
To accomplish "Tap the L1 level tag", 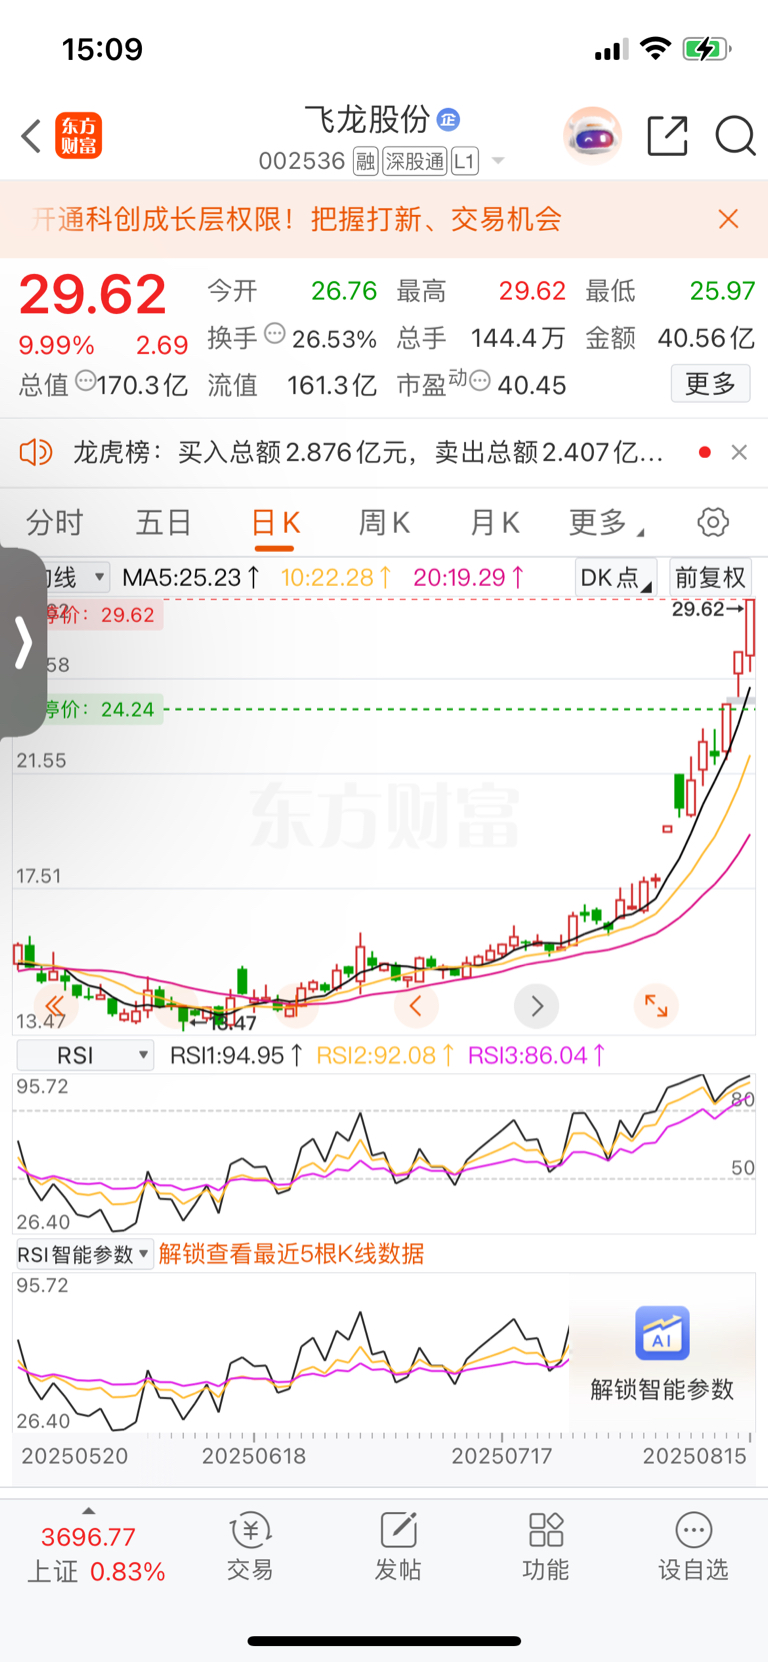I will tap(465, 161).
